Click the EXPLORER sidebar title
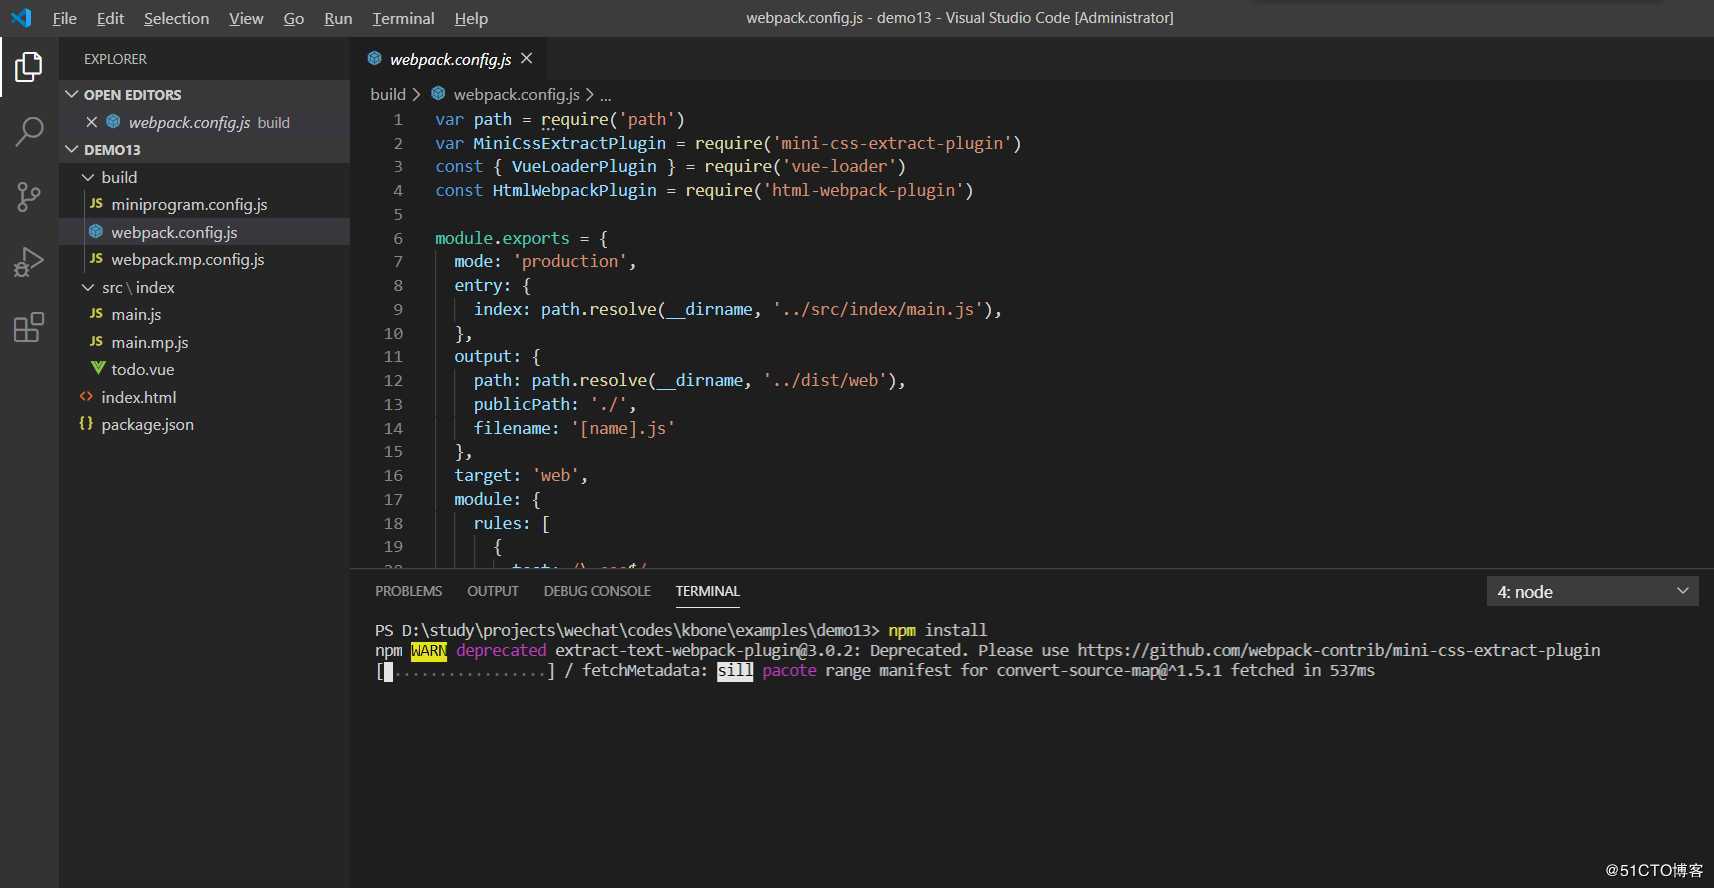The width and height of the screenshot is (1714, 888). (115, 59)
